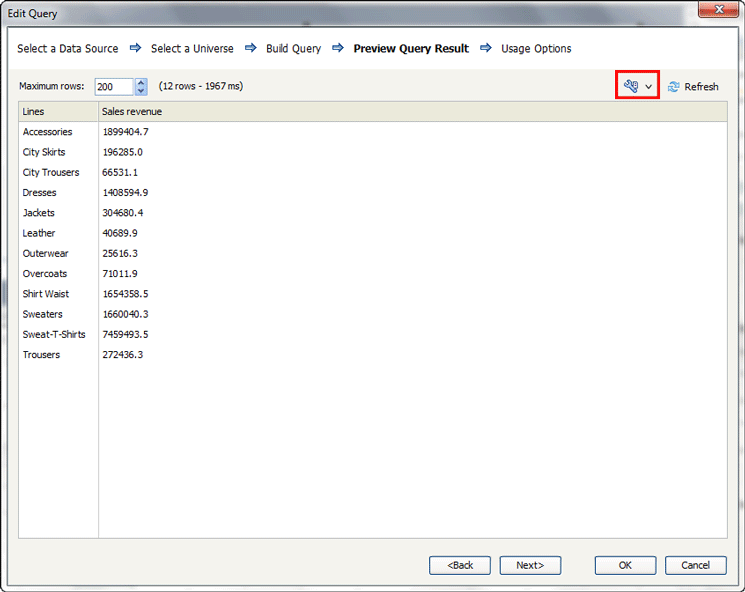Close the Edit Query dialog

pos(719,9)
